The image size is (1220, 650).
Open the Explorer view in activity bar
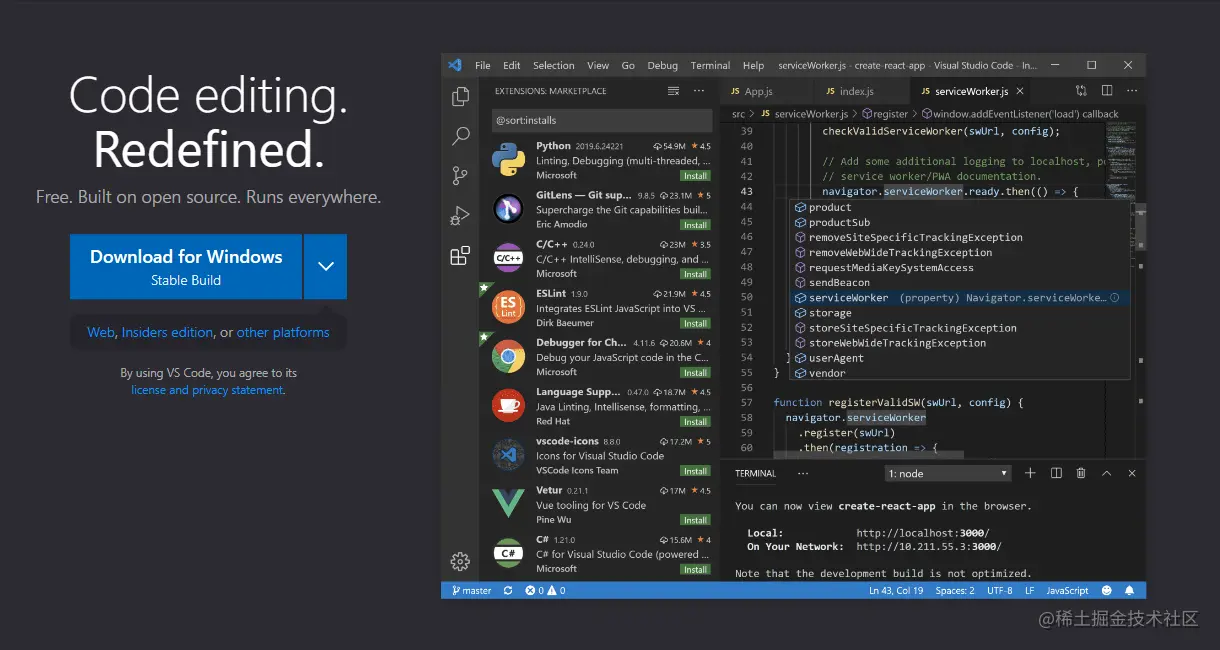[460, 97]
